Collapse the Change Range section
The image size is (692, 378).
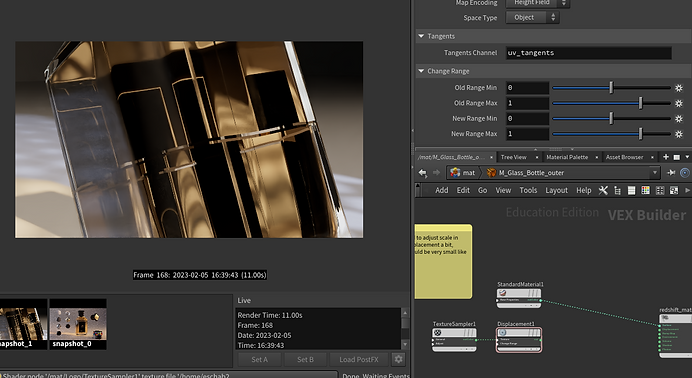[x=421, y=71]
